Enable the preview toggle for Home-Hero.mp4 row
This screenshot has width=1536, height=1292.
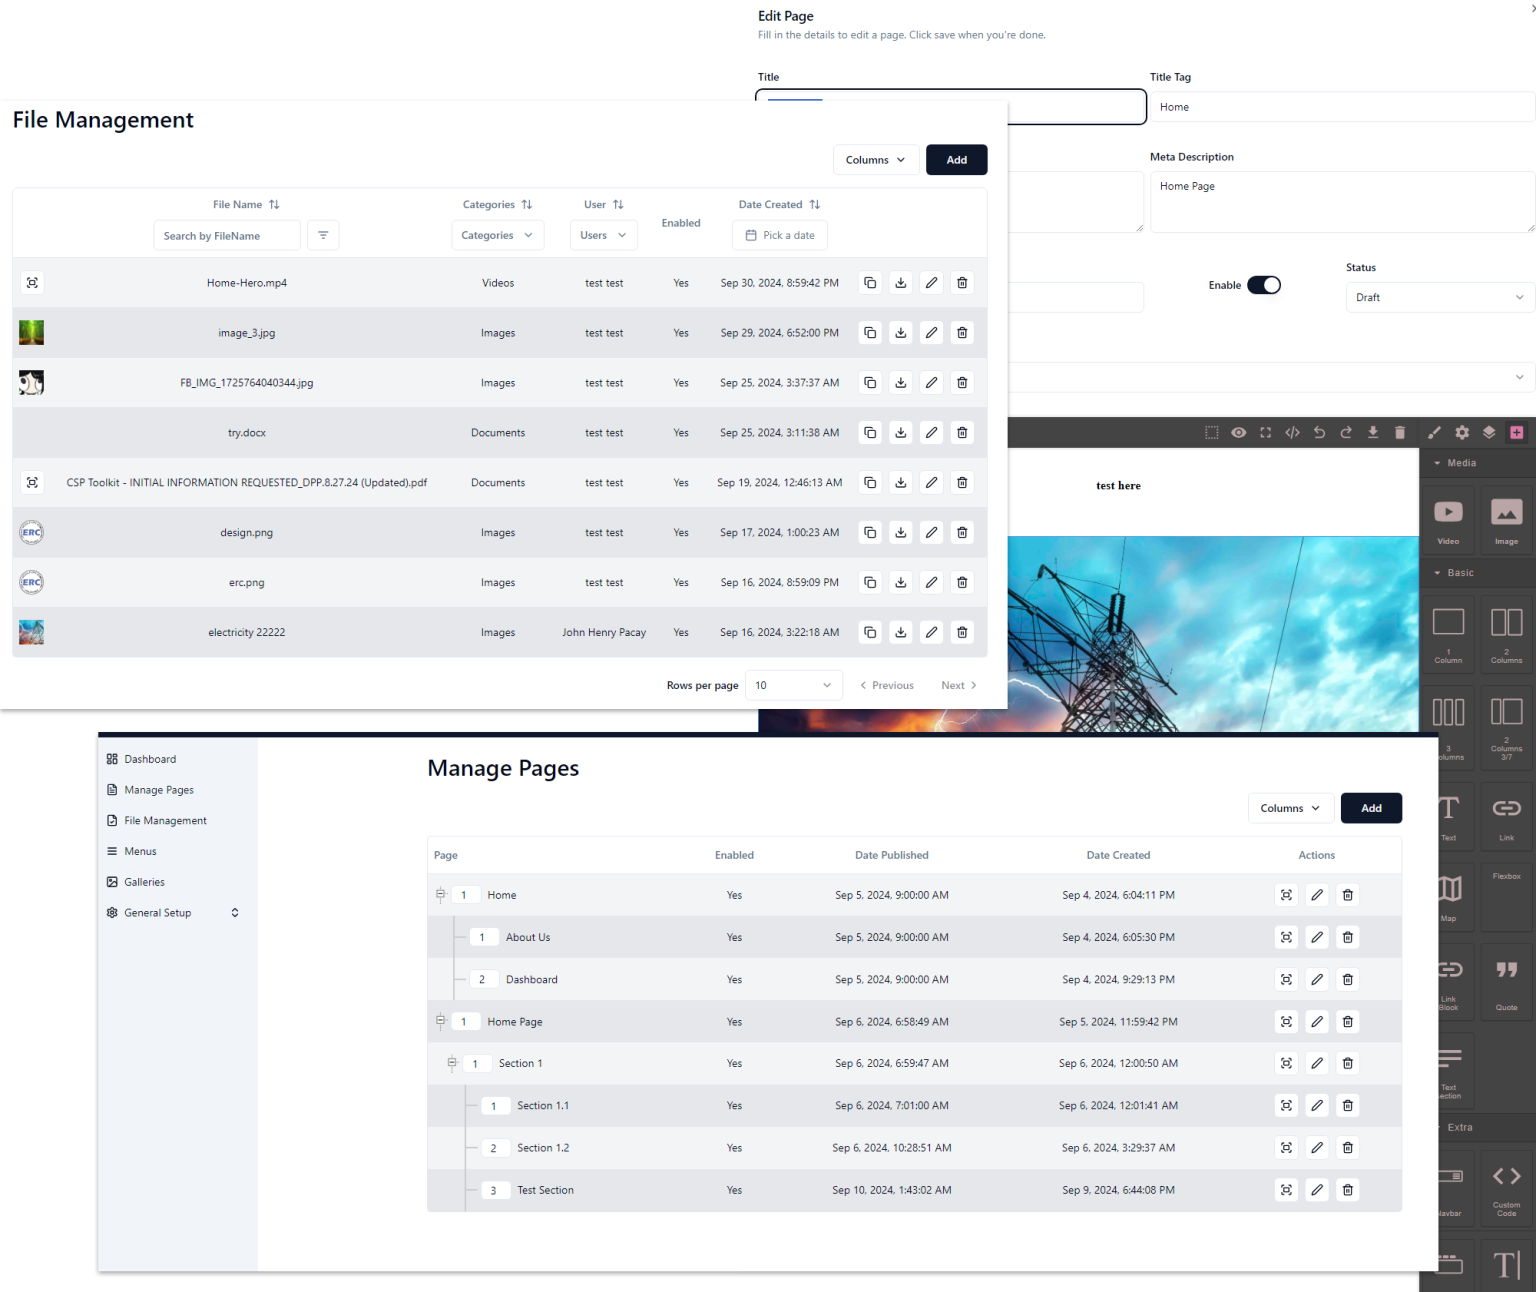pyautogui.click(x=32, y=283)
